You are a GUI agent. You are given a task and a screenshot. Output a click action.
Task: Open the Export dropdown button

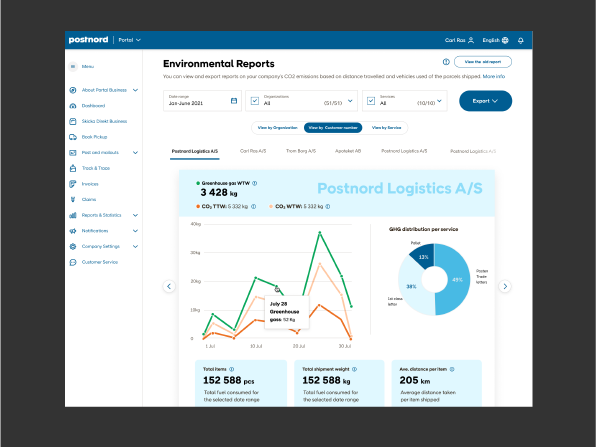coord(485,101)
